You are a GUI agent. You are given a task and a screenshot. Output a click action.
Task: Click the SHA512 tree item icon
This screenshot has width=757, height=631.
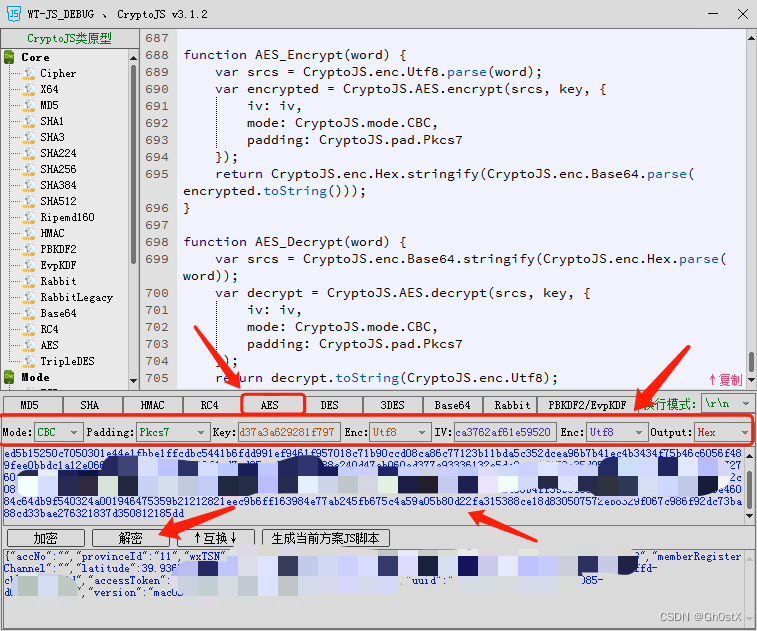(29, 201)
